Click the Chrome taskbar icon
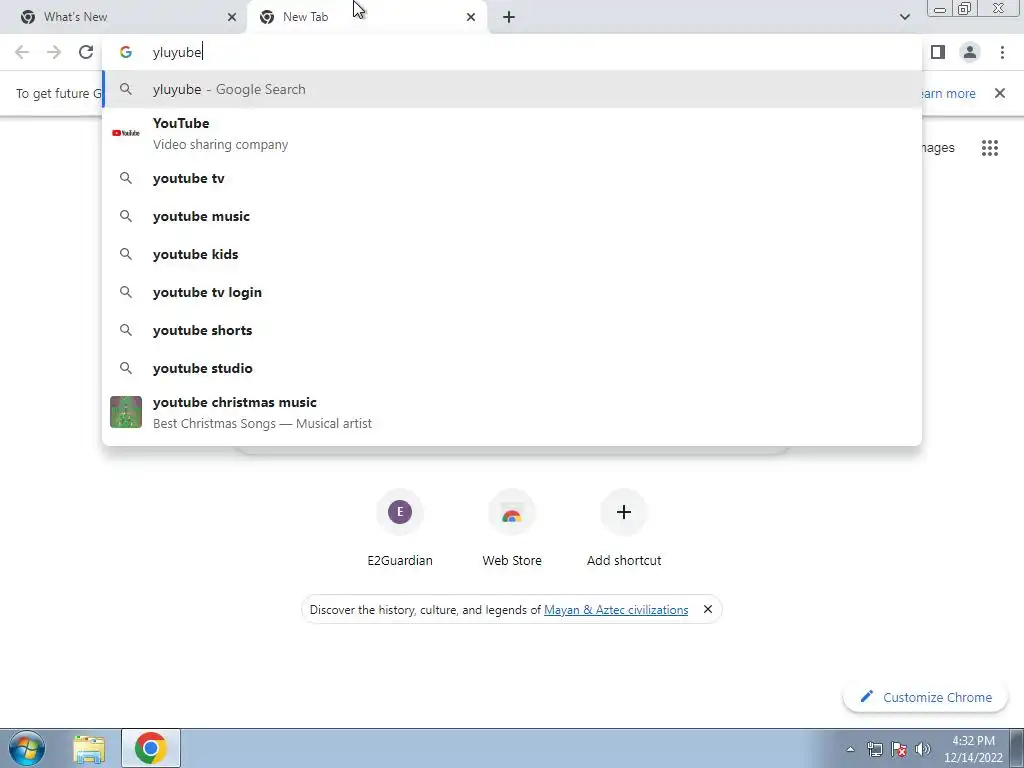Screen dimensions: 1024x768 coord(151,748)
